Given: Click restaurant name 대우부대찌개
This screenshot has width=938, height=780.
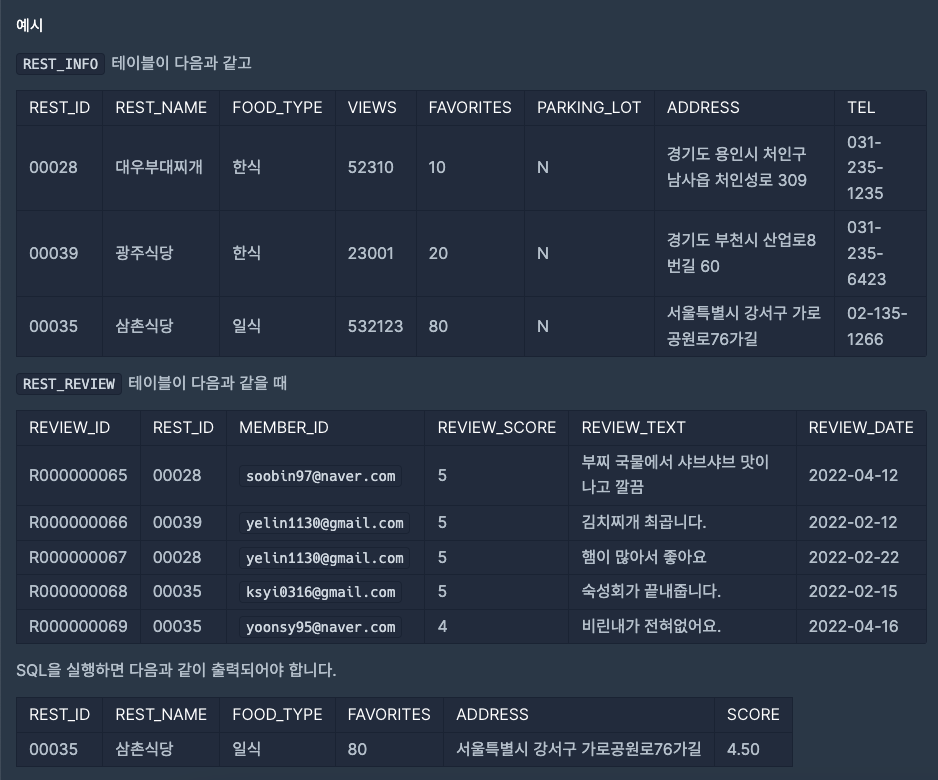Looking at the screenshot, I should click(x=159, y=167).
